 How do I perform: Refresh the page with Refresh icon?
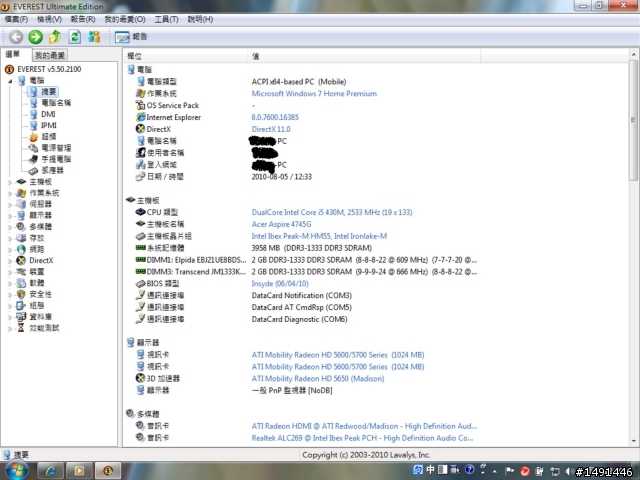click(74, 37)
